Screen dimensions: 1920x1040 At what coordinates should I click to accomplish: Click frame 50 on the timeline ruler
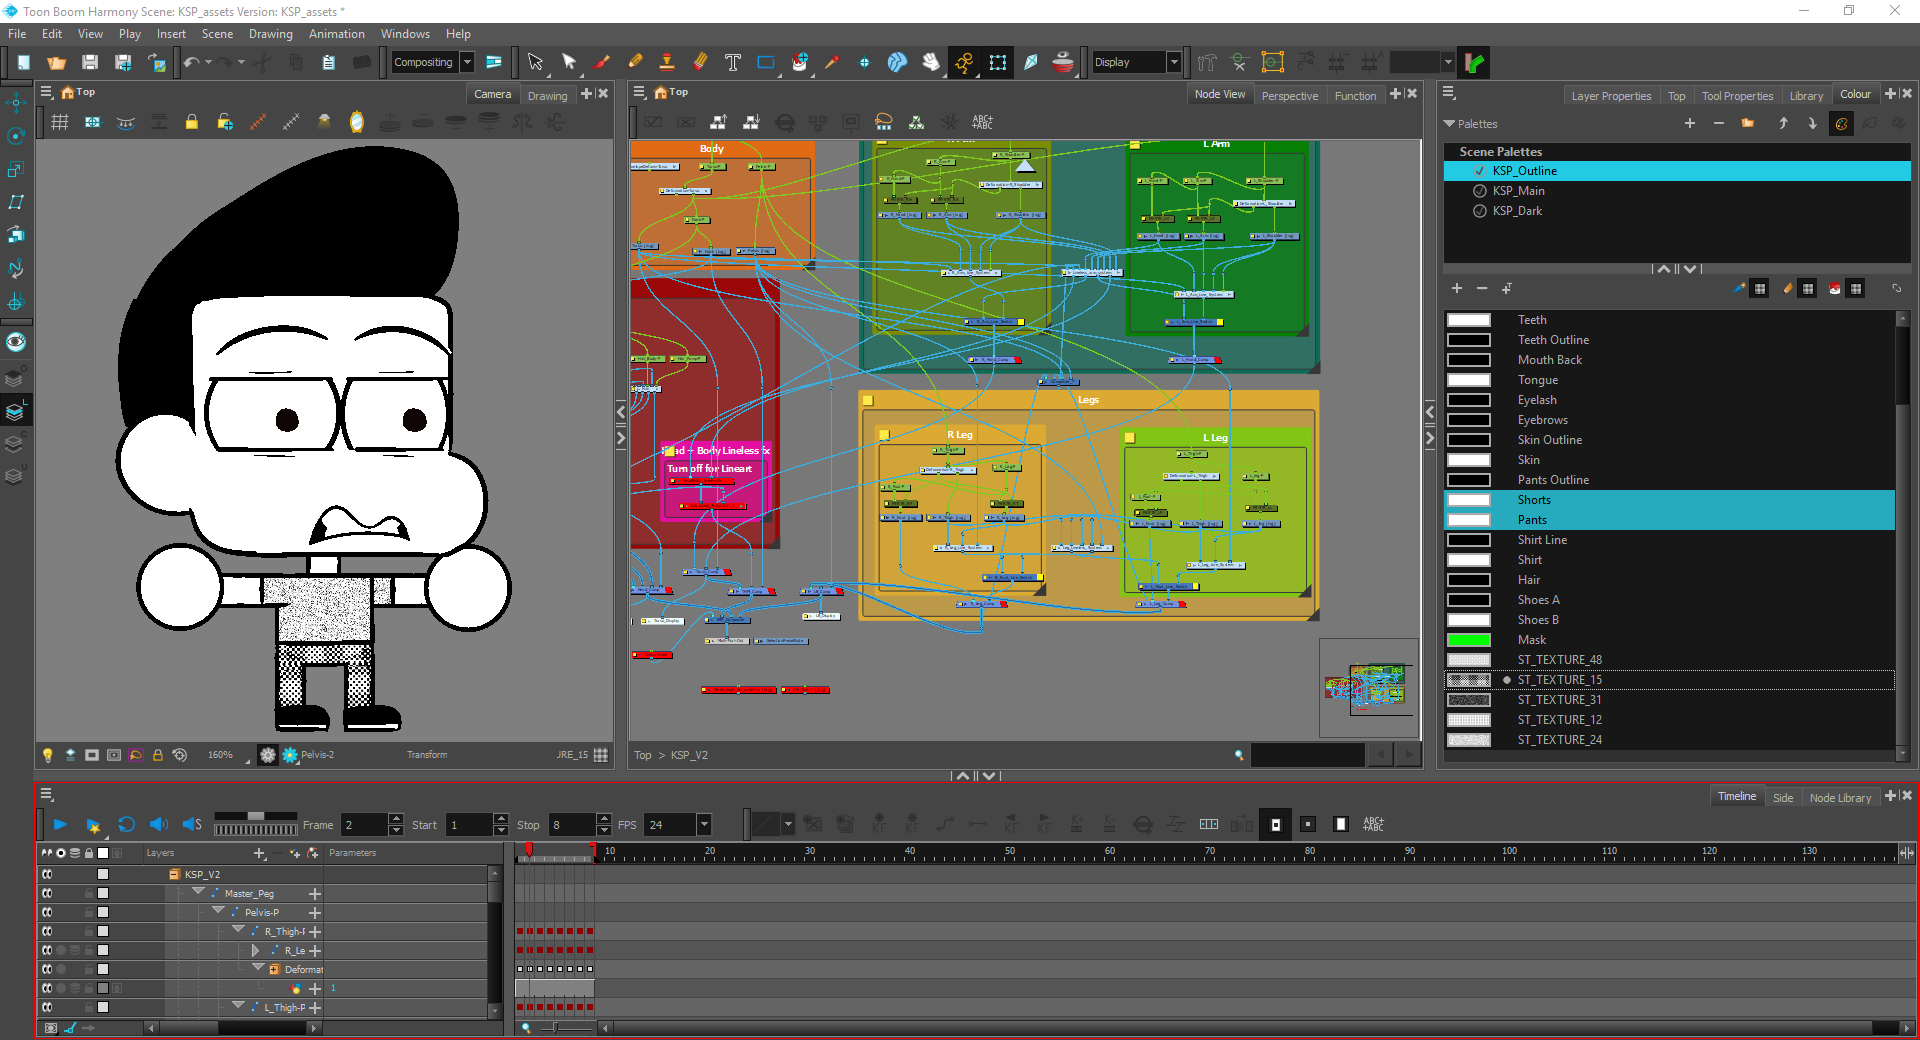(1010, 852)
